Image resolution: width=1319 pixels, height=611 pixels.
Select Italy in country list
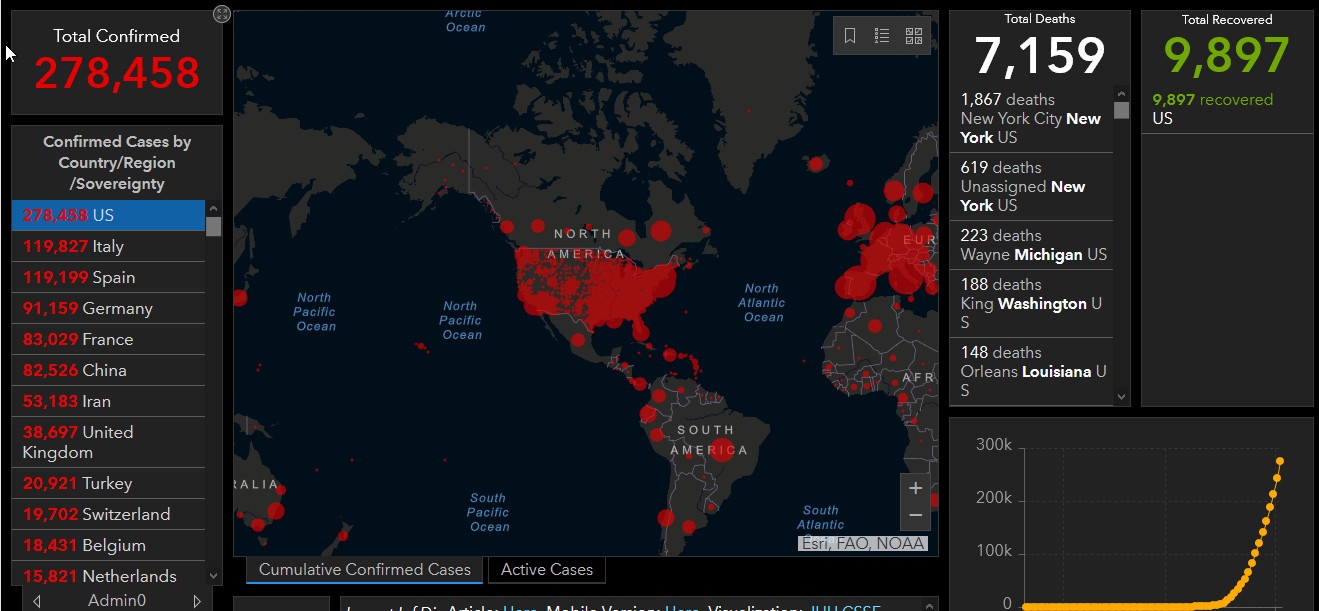coord(108,246)
